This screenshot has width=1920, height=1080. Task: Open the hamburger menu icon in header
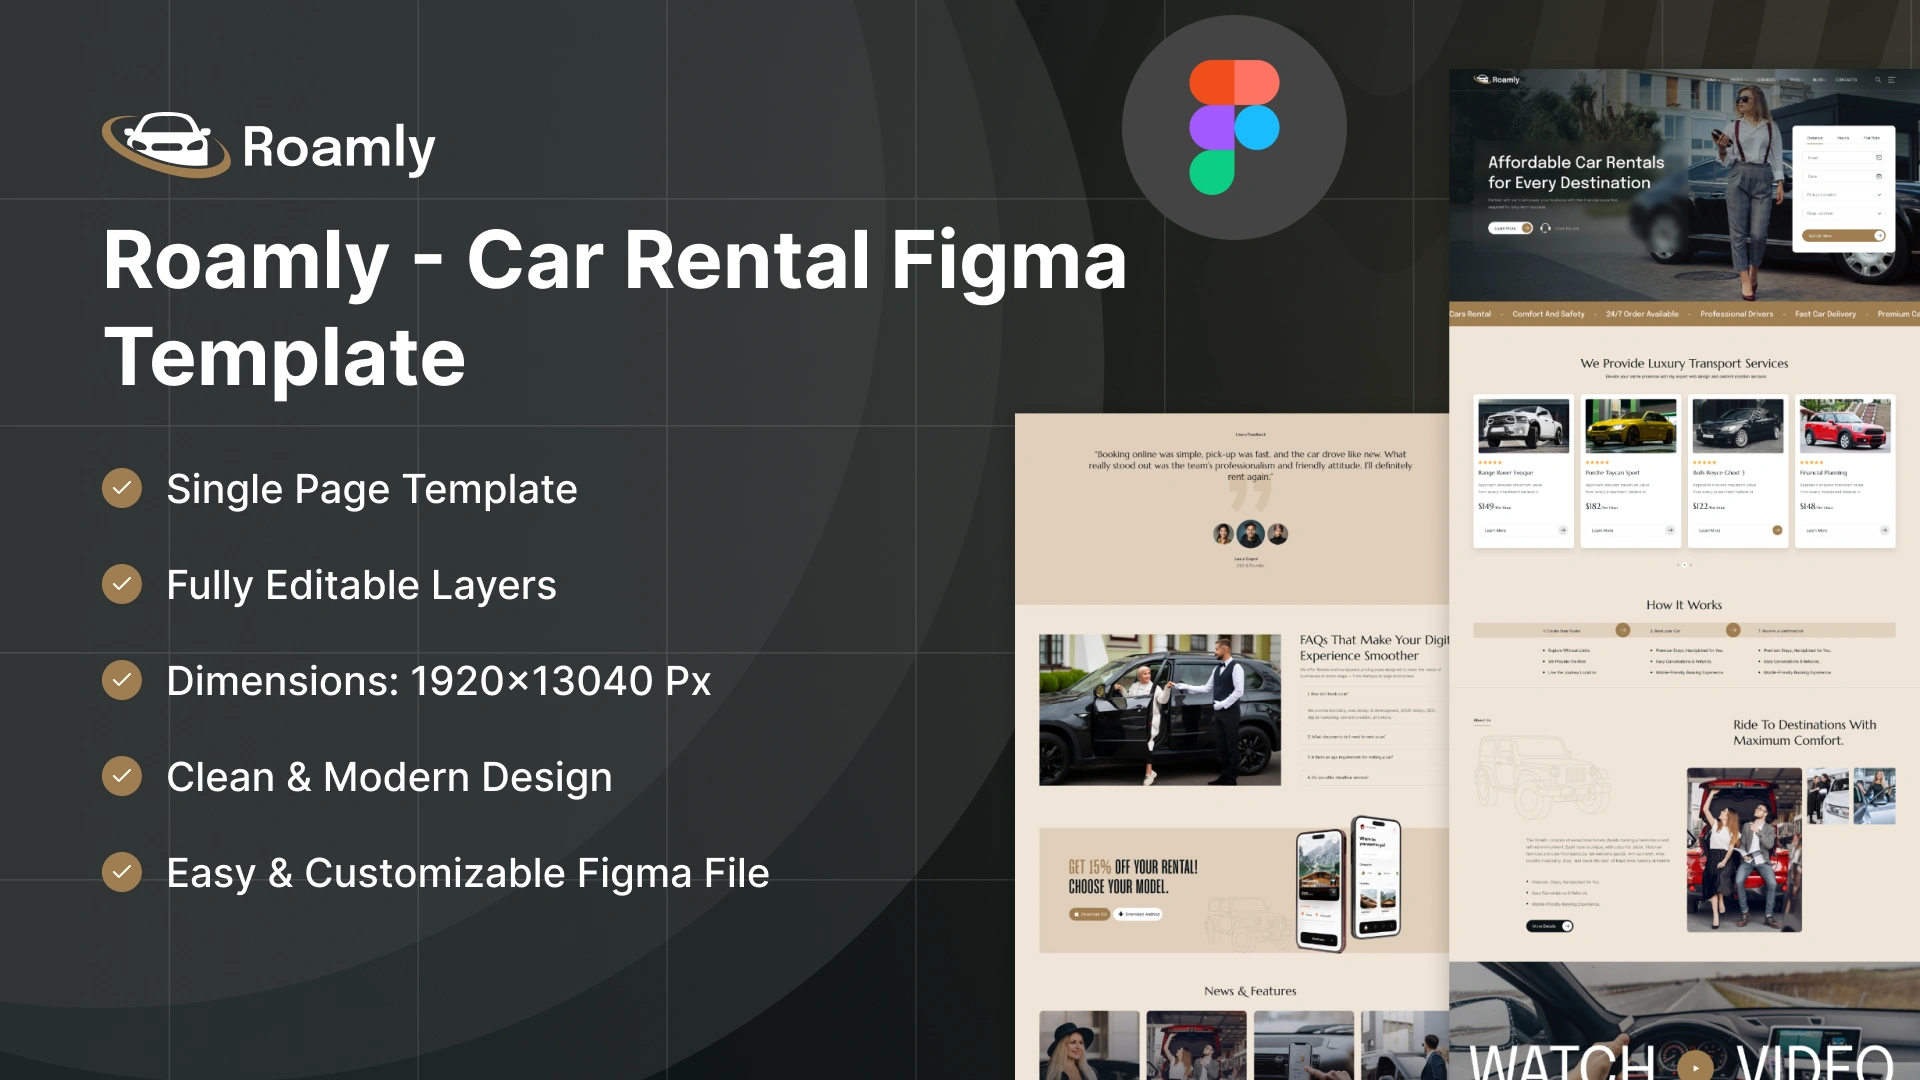pyautogui.click(x=1891, y=80)
